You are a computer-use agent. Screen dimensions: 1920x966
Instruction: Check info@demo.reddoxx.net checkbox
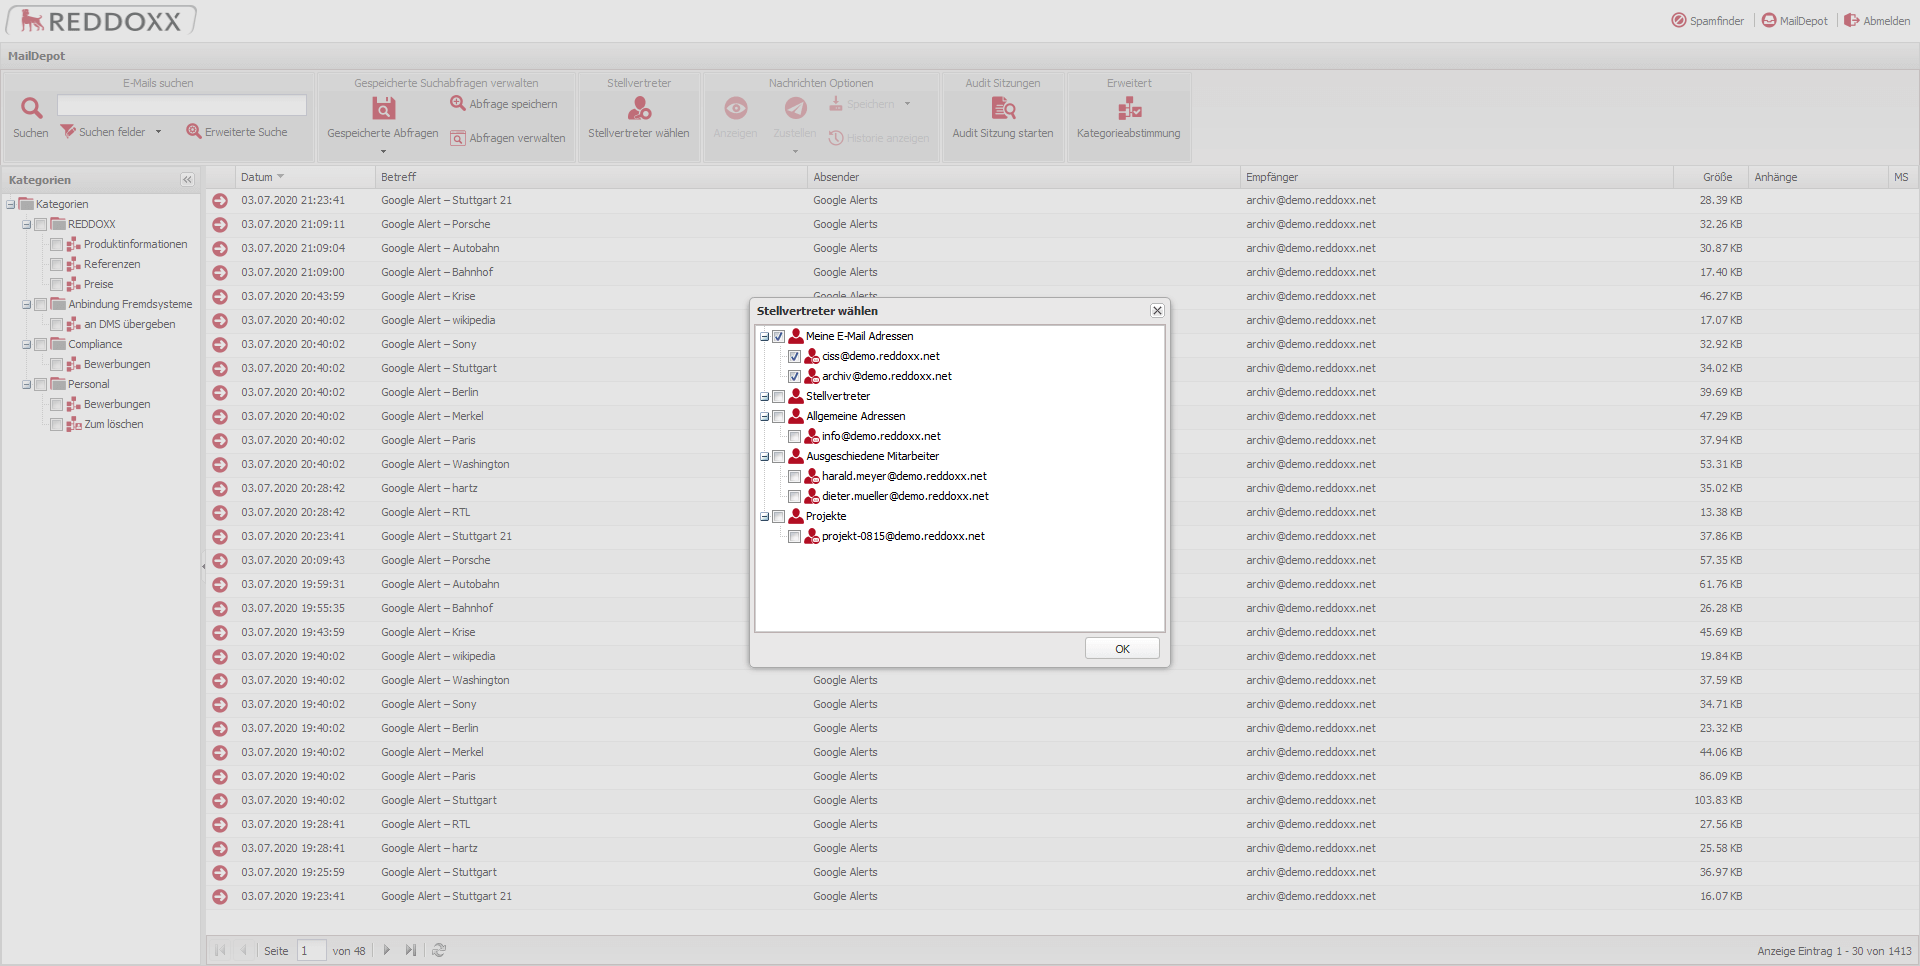point(795,436)
